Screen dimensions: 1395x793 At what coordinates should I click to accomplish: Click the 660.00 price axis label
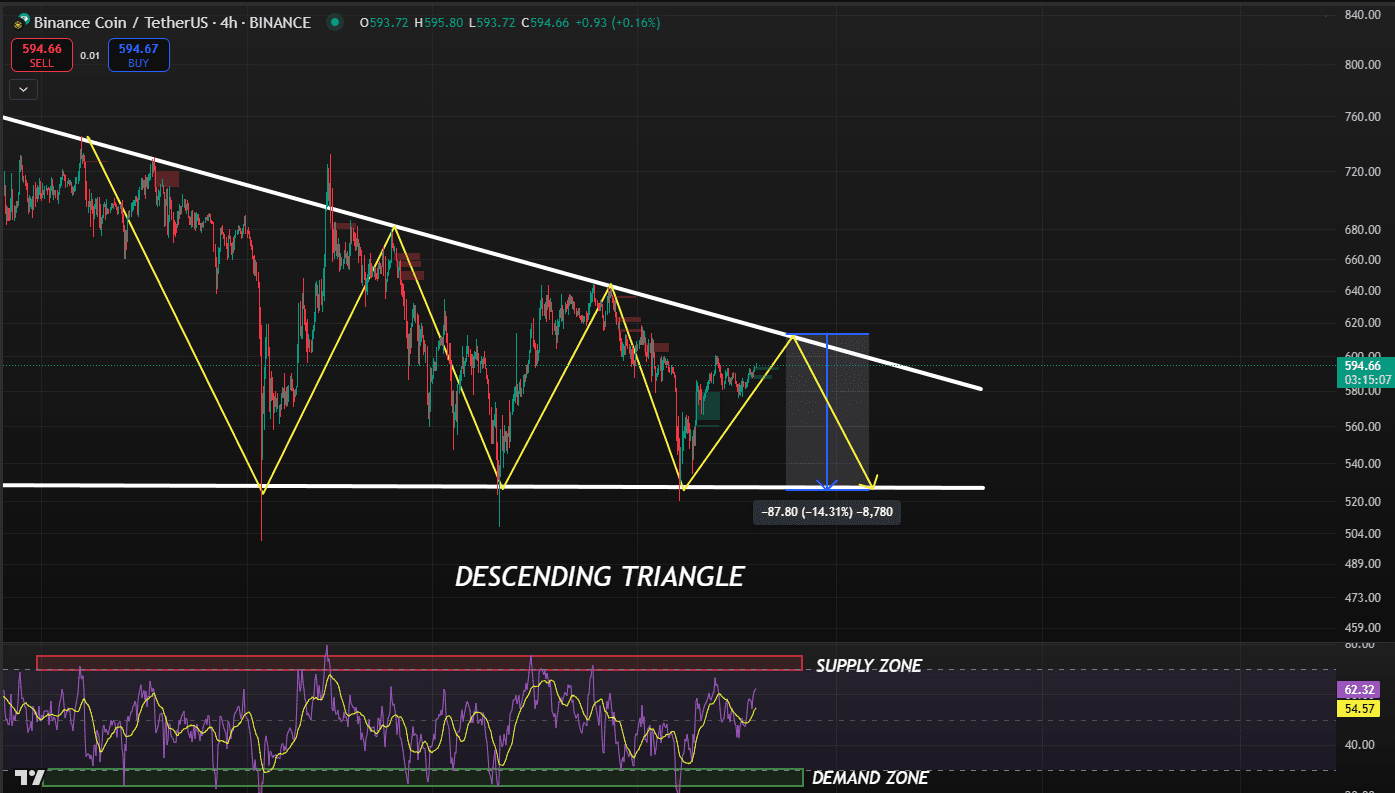pyautogui.click(x=1362, y=260)
